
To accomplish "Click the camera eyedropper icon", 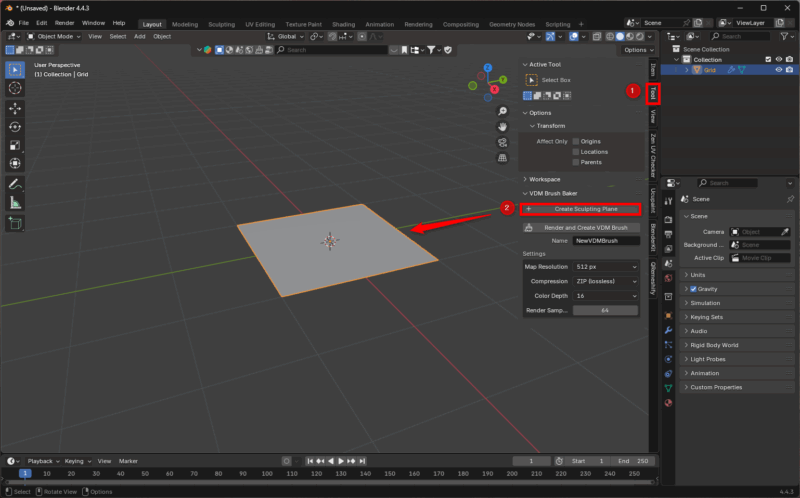I will pos(785,232).
